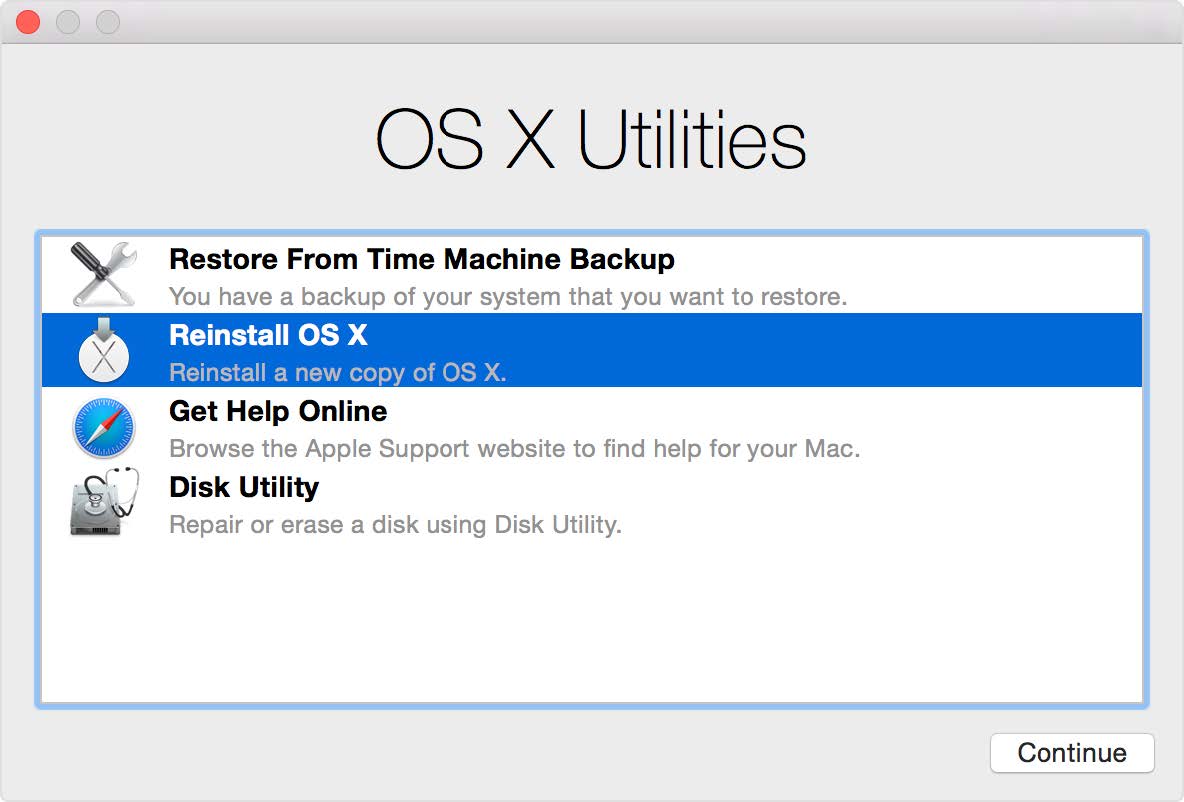The width and height of the screenshot is (1184, 802).
Task: Click the green zoom window control
Action: [x=104, y=21]
